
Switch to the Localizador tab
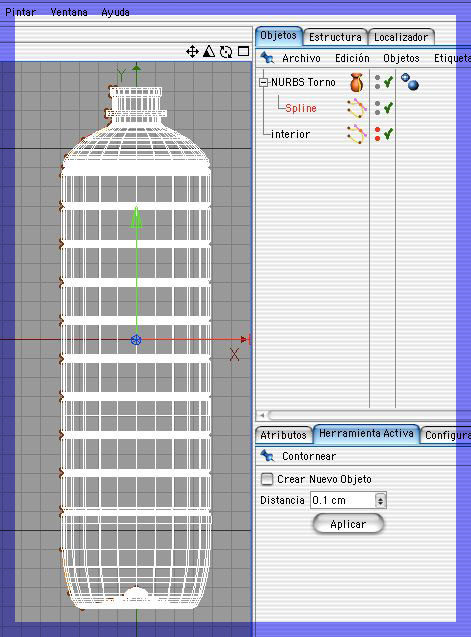[401, 37]
